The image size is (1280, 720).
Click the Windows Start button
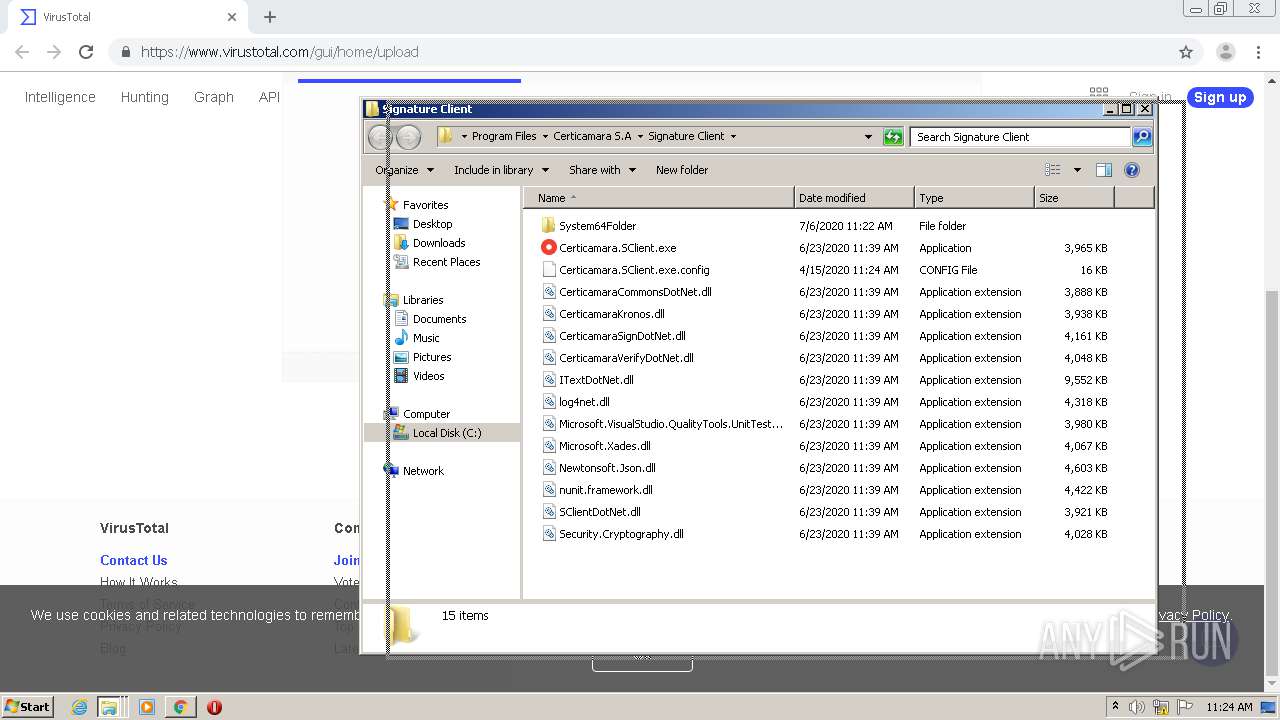(28, 707)
